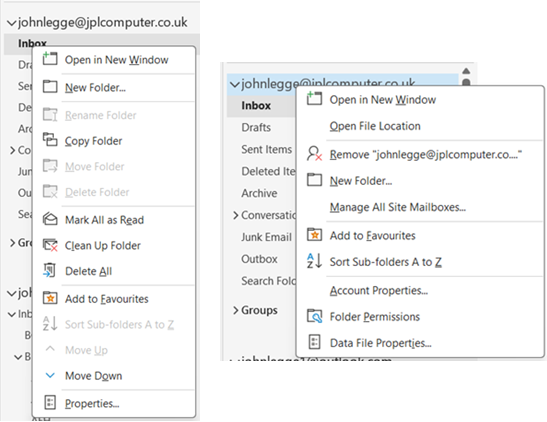547x422 pixels.
Task: Click the New Folder icon in Inbox menu
Action: point(50,86)
